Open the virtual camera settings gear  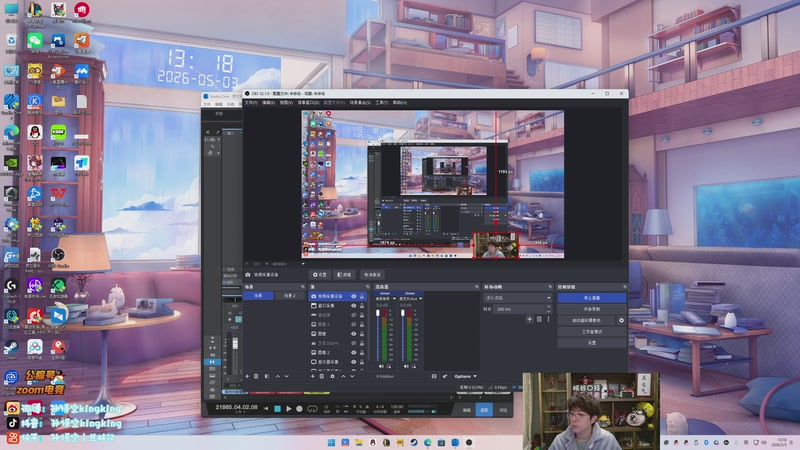pyautogui.click(x=621, y=320)
